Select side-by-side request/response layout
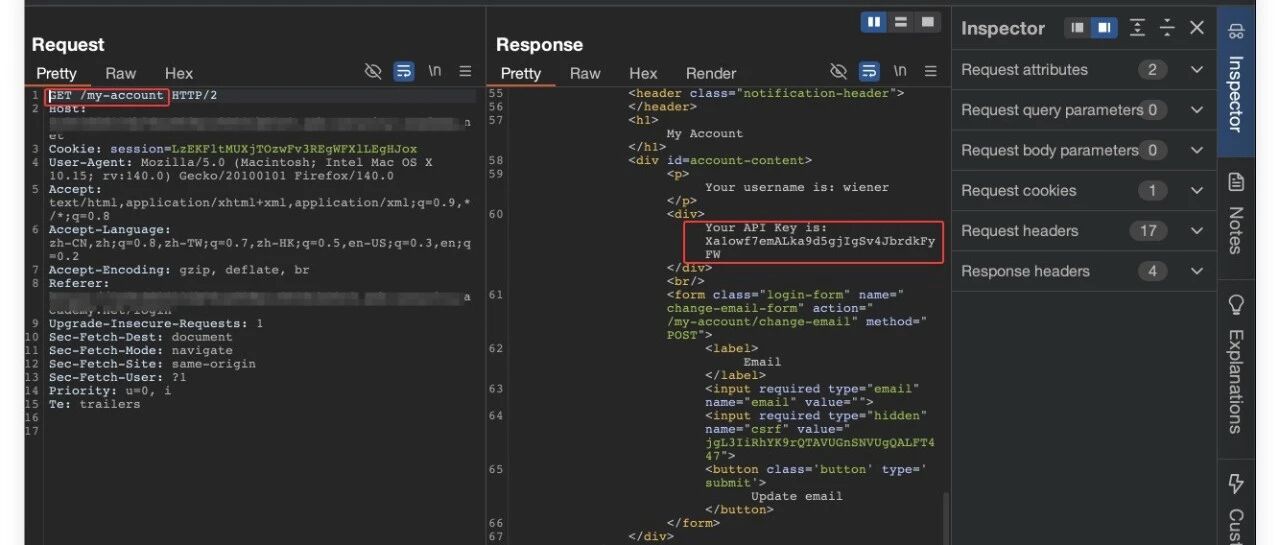 (x=874, y=21)
